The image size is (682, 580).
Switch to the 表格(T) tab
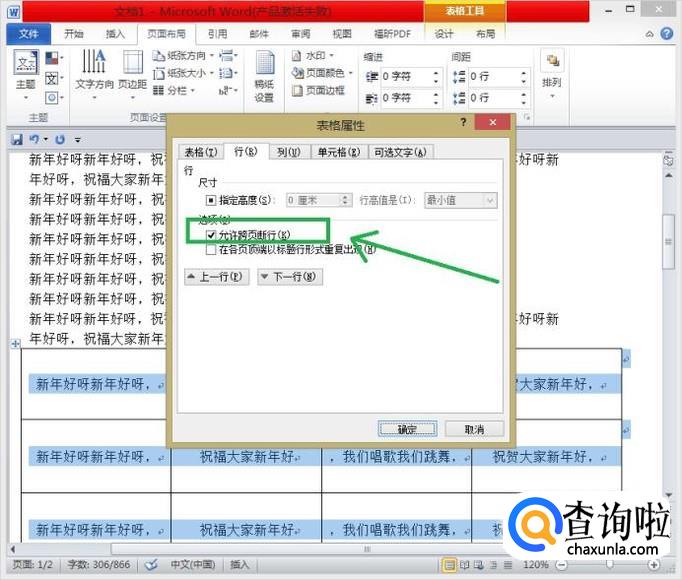(201, 152)
